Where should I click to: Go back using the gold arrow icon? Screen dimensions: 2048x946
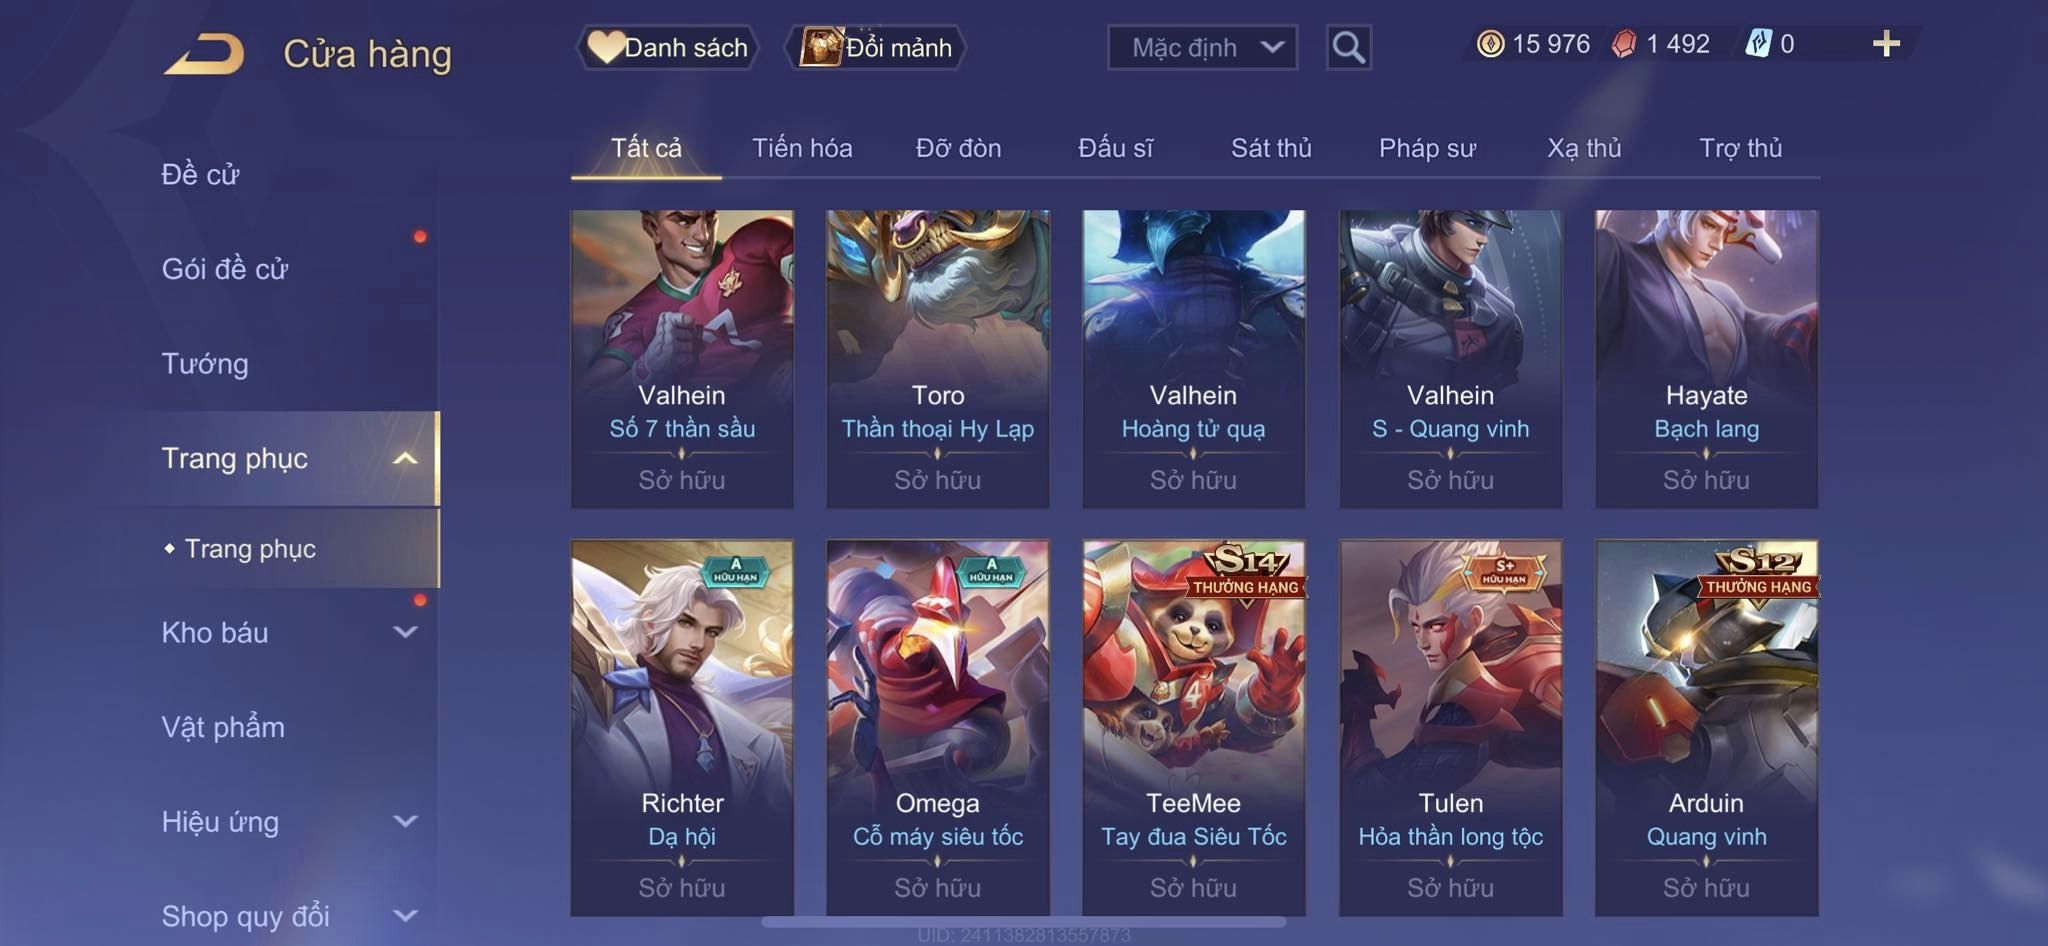[205, 54]
